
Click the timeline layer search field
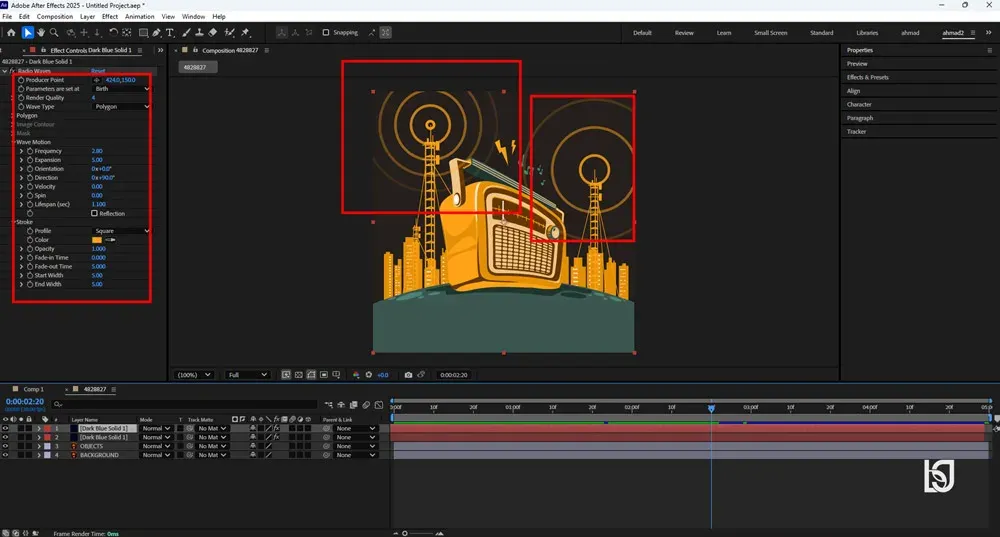coord(185,404)
